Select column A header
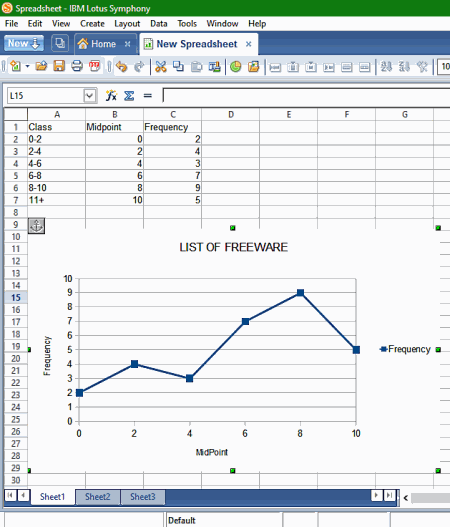Viewport: 450px width, 527px height. click(57, 115)
